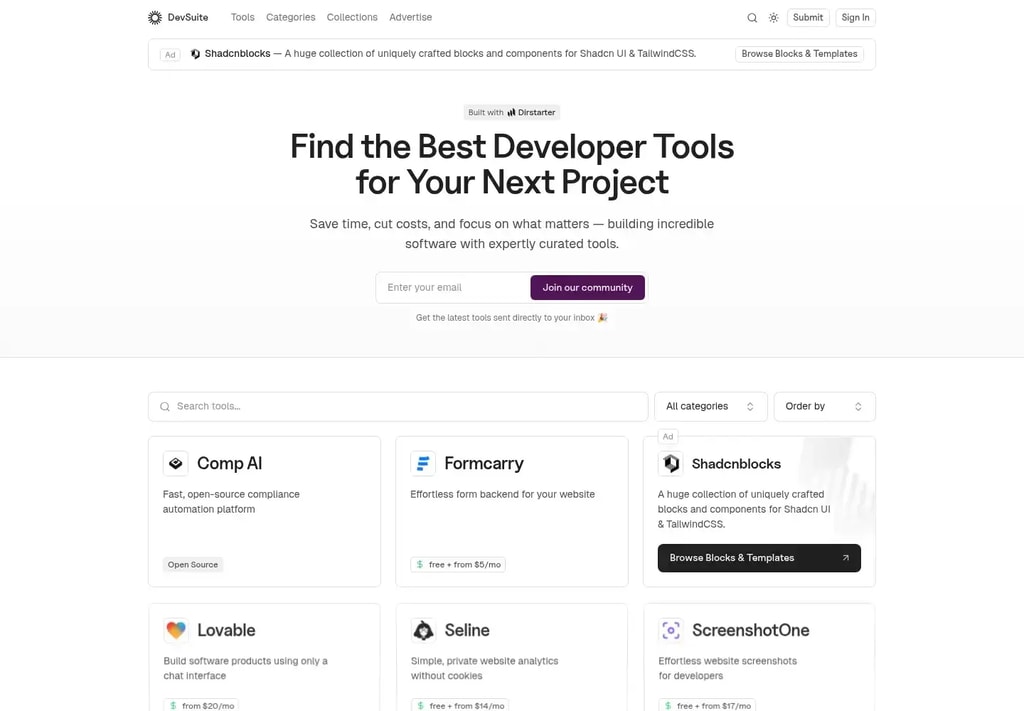Open the Formcarry card title
Viewport: 1024px width, 711px height.
tap(484, 464)
